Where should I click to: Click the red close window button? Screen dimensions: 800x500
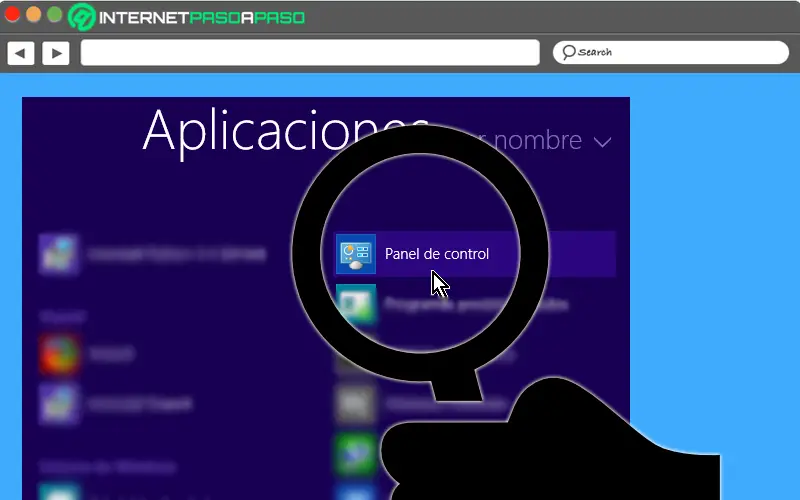click(x=12, y=14)
